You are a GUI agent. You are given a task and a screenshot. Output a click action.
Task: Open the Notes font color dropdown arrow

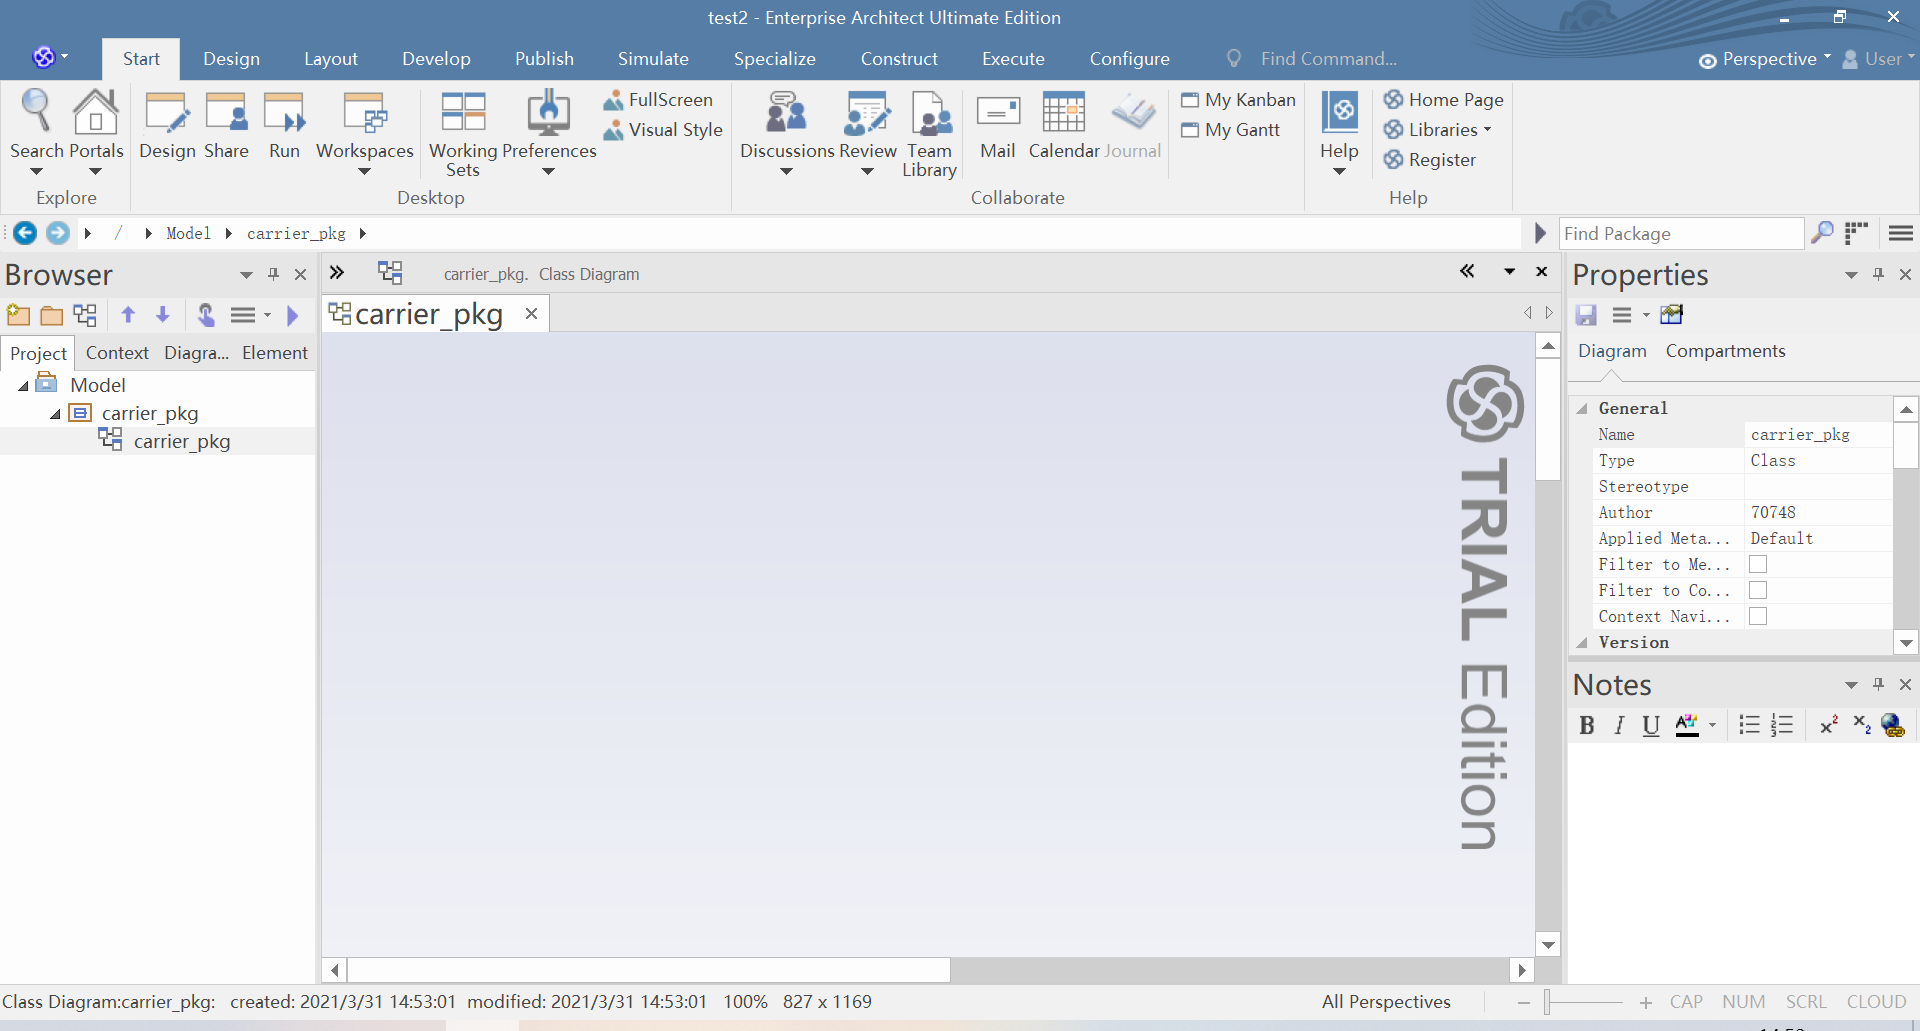click(x=1712, y=725)
